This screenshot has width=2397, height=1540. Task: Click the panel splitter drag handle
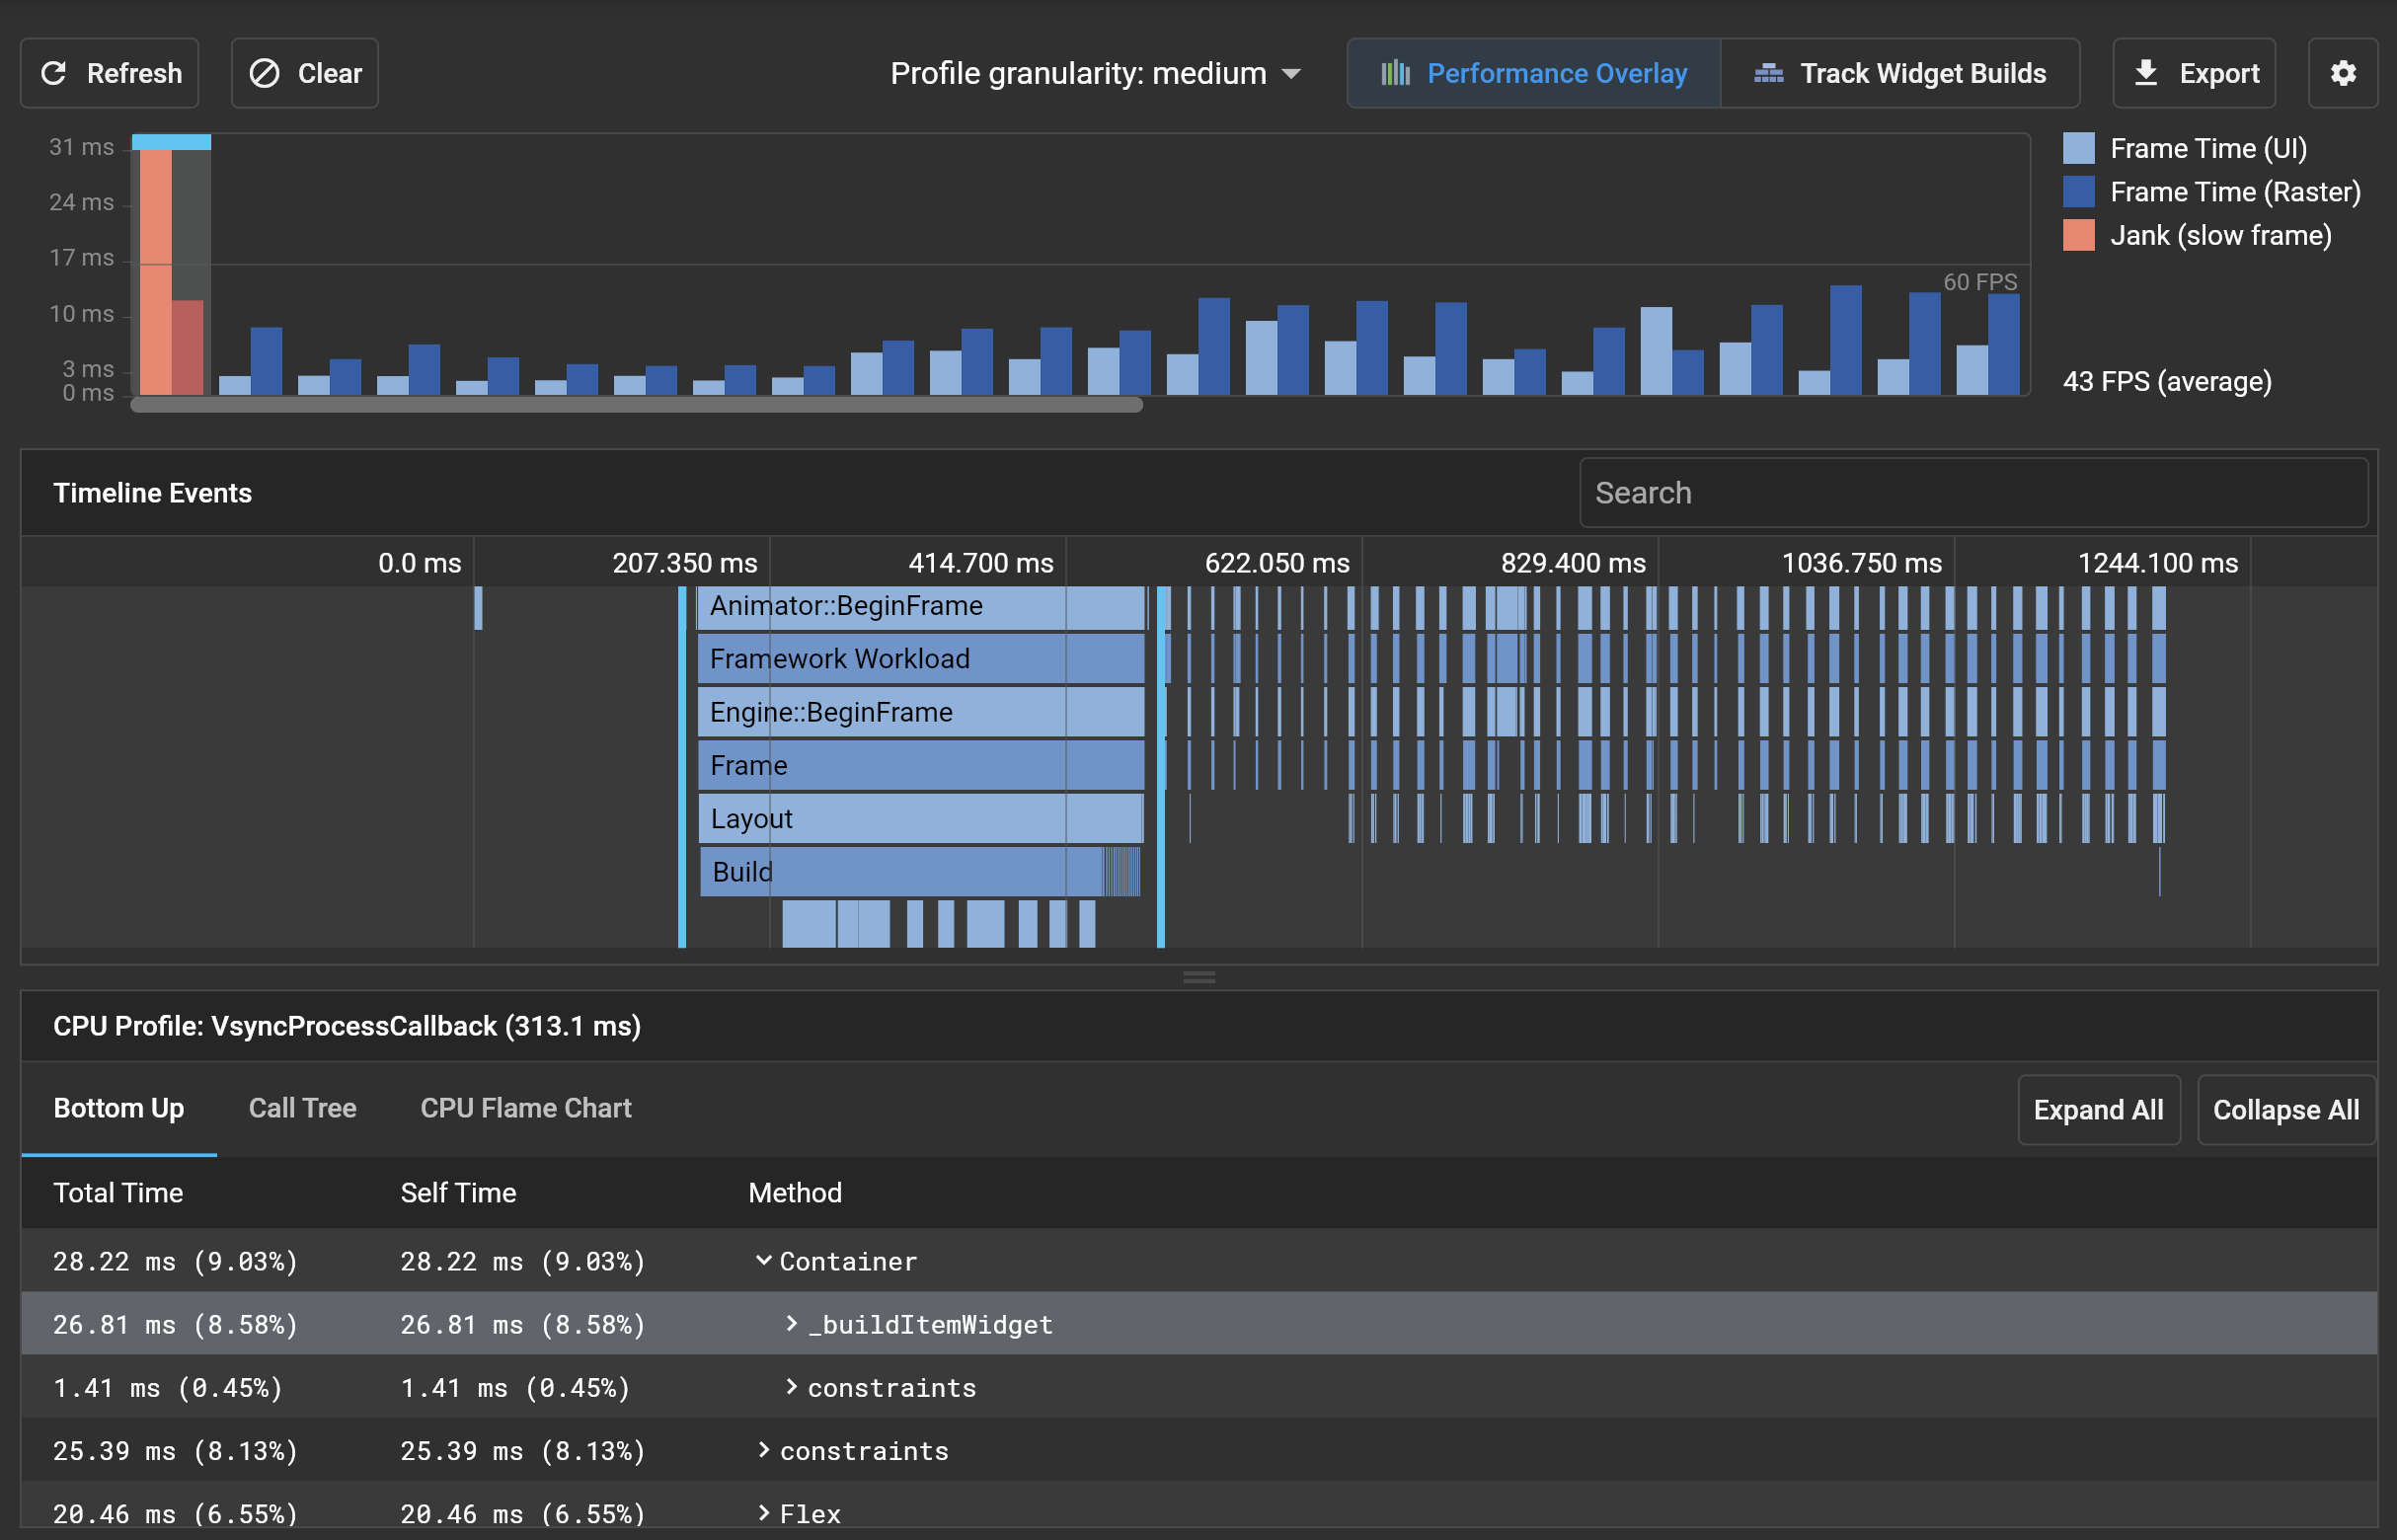[x=1199, y=977]
